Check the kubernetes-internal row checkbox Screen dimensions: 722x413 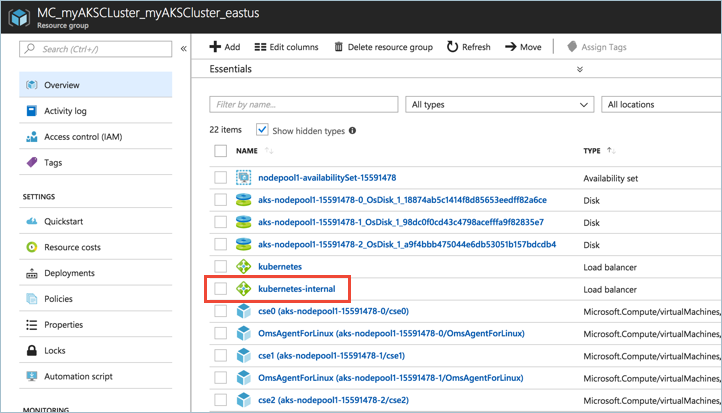pyautogui.click(x=221, y=289)
